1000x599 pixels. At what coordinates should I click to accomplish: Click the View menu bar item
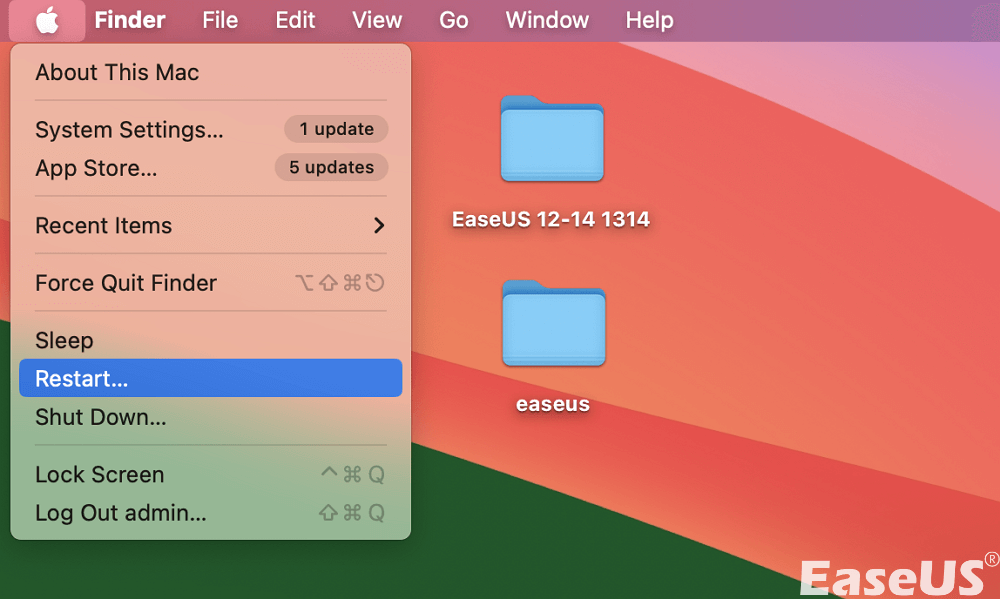click(x=377, y=20)
